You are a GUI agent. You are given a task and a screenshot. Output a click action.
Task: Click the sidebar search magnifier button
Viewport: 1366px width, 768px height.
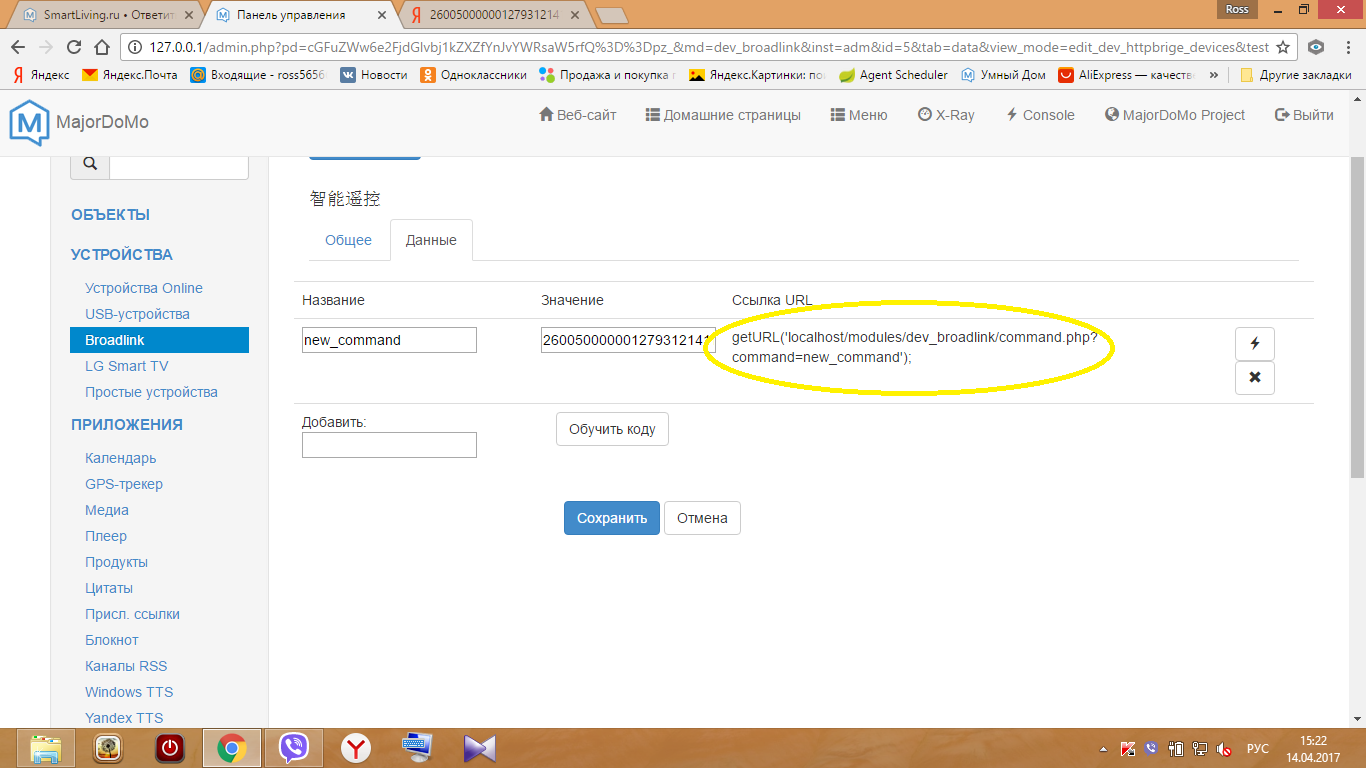tap(90, 164)
